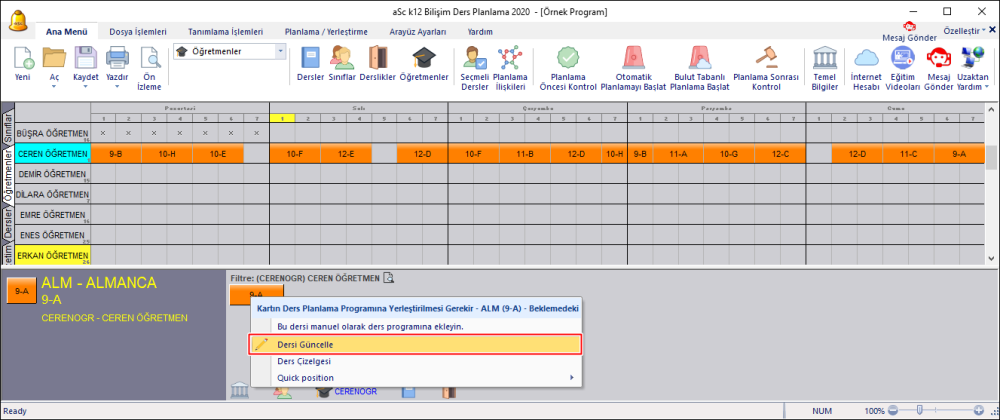Start Otomatik Planlamayı Başlat siren icon

(633, 58)
